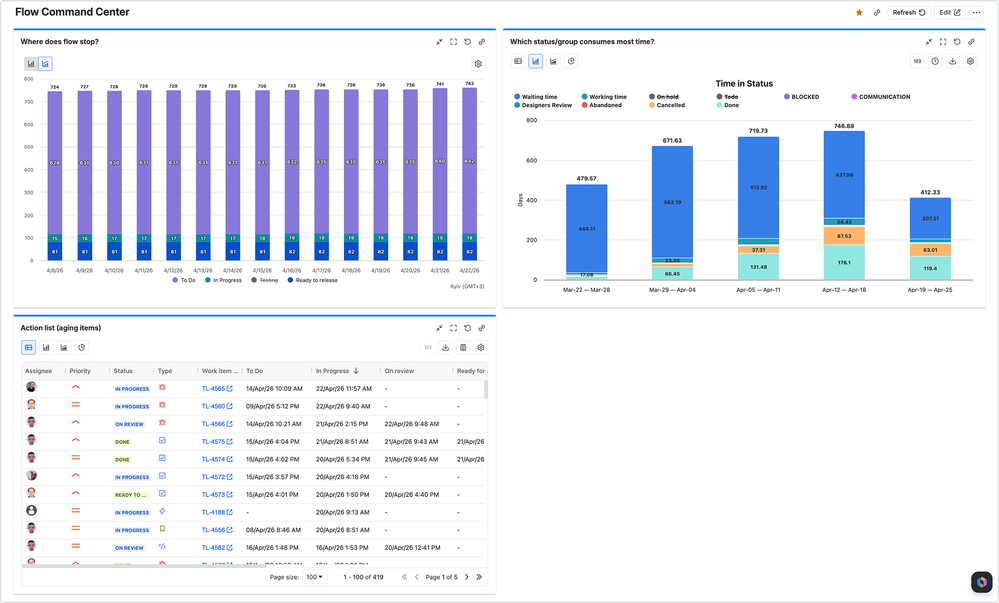The height and width of the screenshot is (603, 999).
Task: Switch Time in Status gadget to pie chart view
Action: (x=571, y=61)
